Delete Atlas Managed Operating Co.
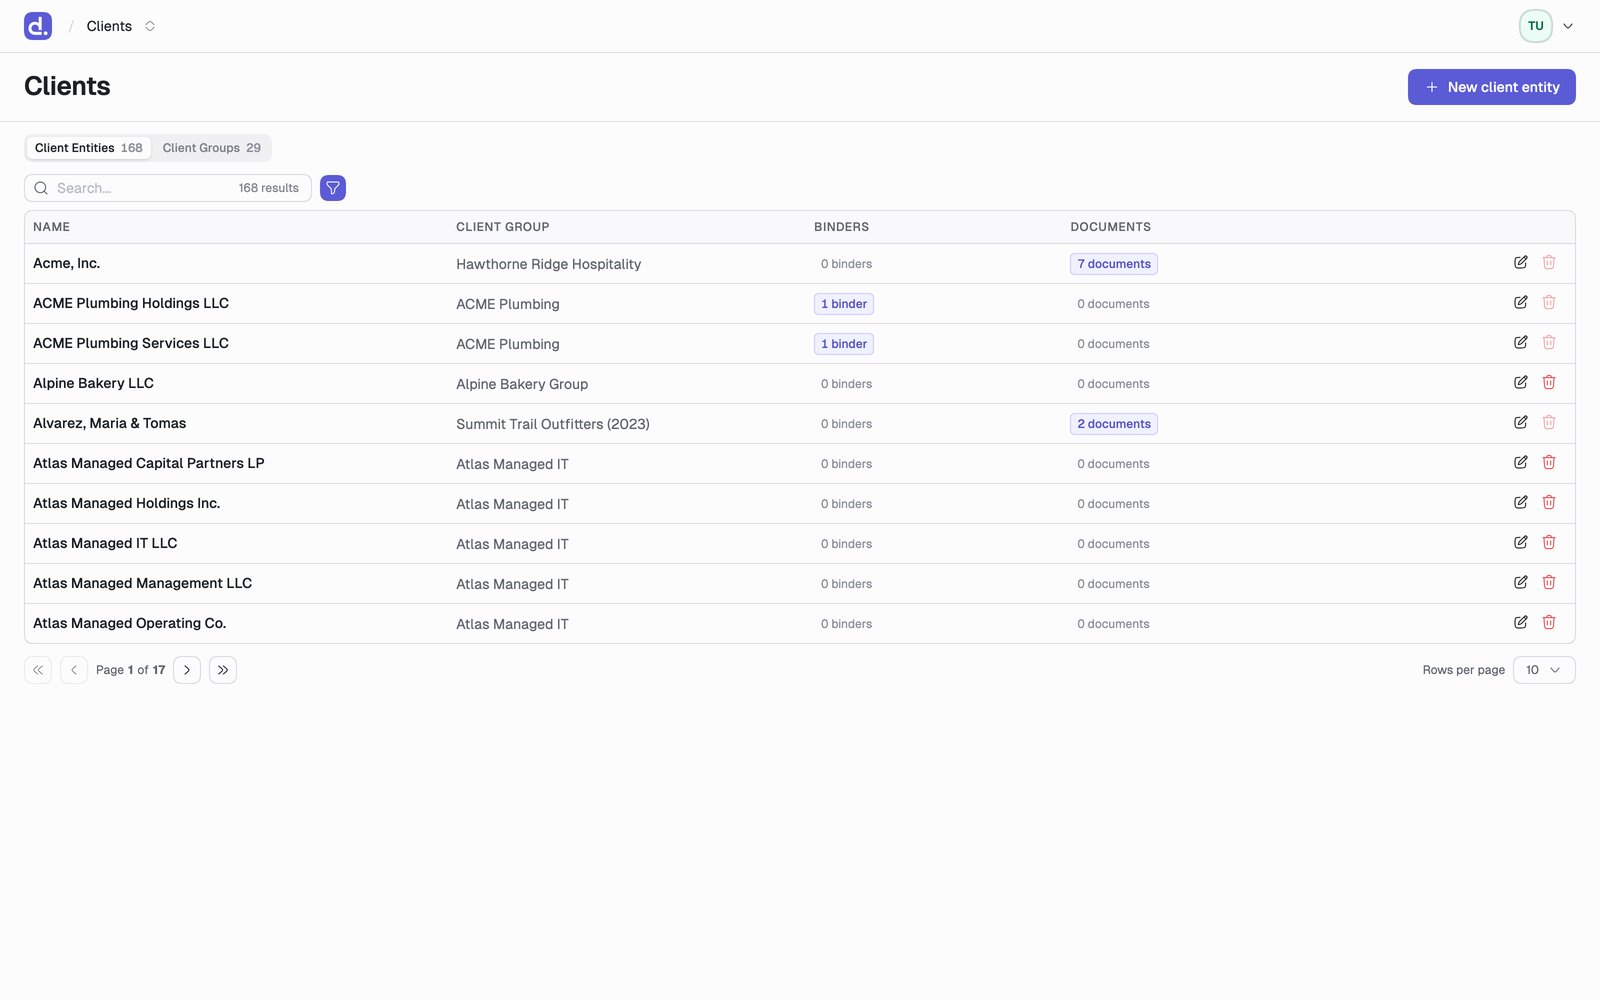The width and height of the screenshot is (1600, 1000). [1549, 622]
